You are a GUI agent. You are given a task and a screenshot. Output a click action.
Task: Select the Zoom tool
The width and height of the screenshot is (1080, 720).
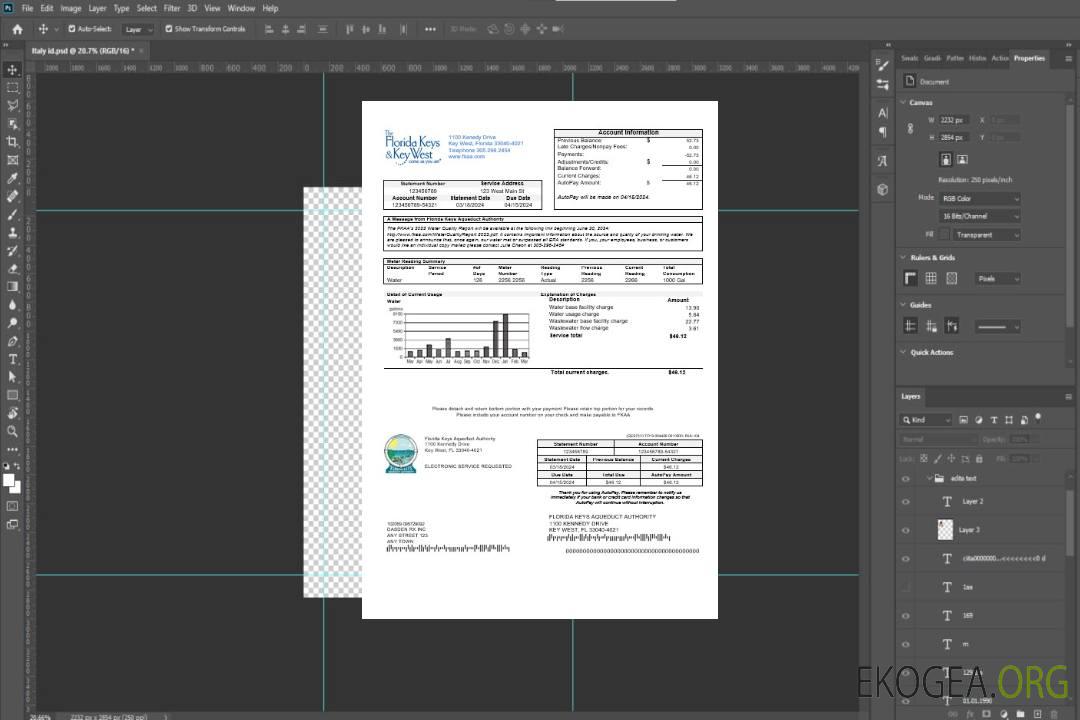pyautogui.click(x=12, y=431)
